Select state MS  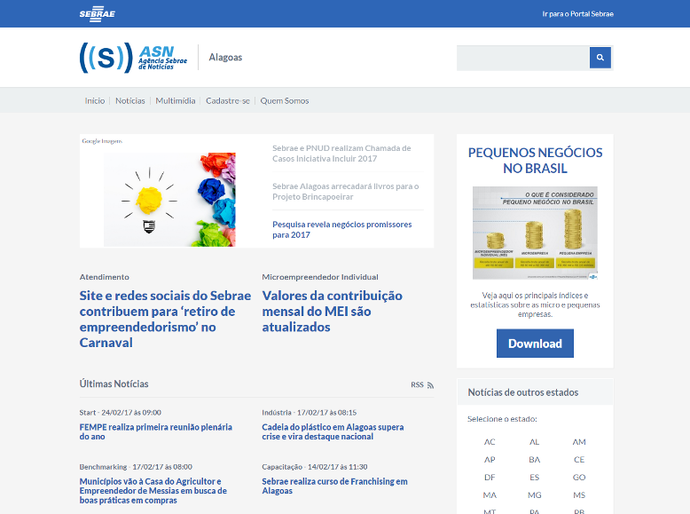579,495
